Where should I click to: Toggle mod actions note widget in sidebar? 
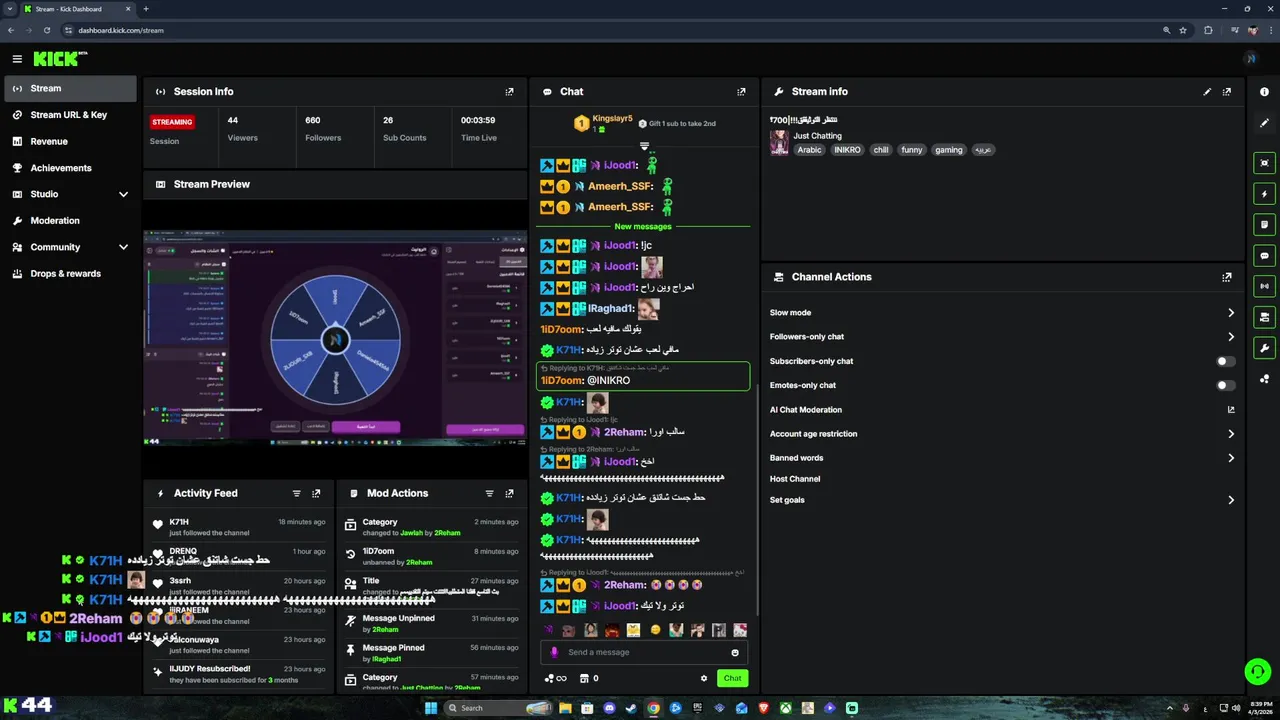click(1265, 224)
